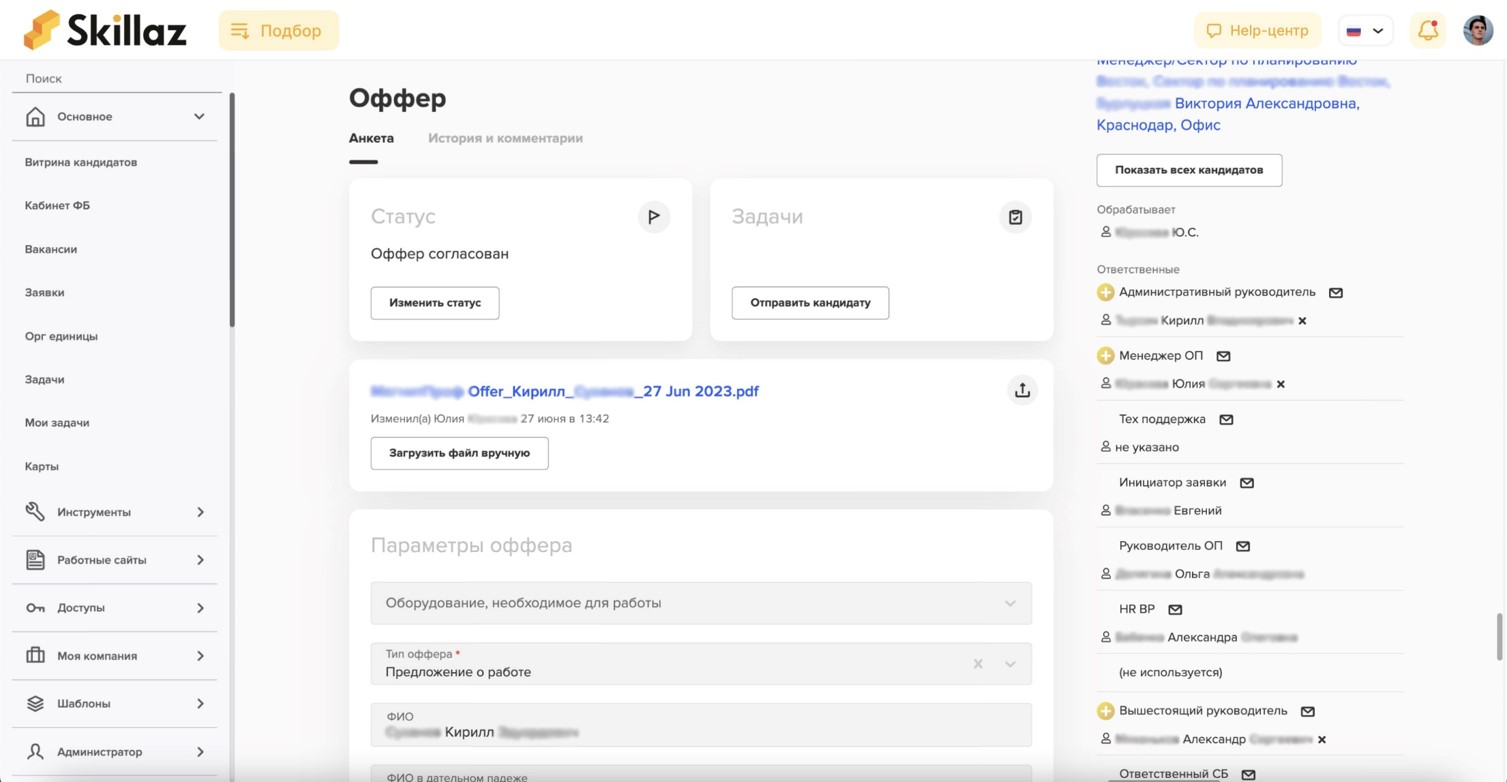The width and height of the screenshot is (1507, 782).
Task: Remove Юлия from Менеджер ОП
Action: pos(1280,384)
